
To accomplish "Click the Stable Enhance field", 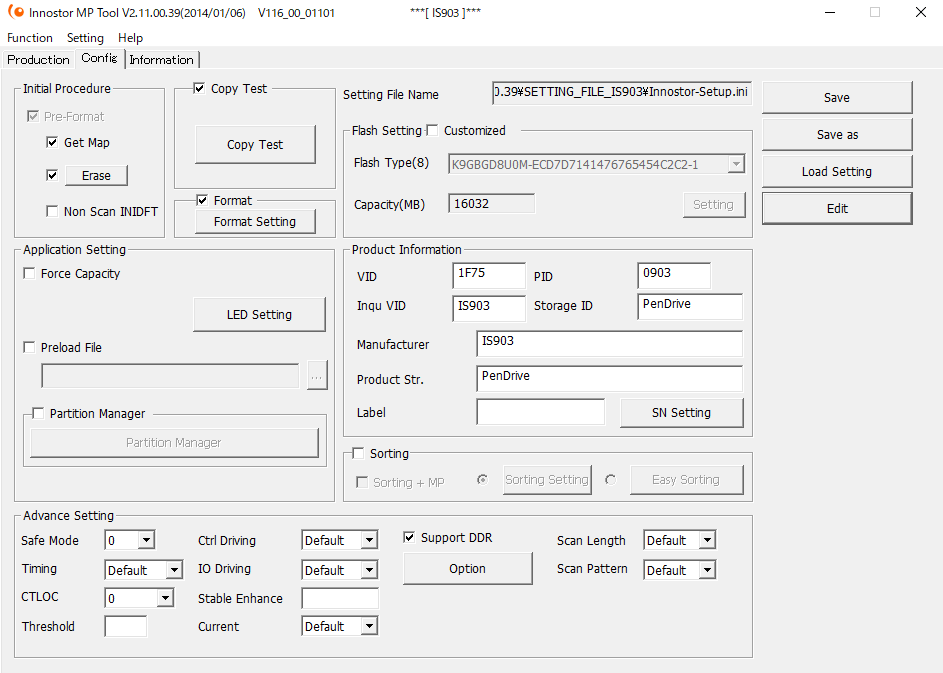I will [x=340, y=598].
